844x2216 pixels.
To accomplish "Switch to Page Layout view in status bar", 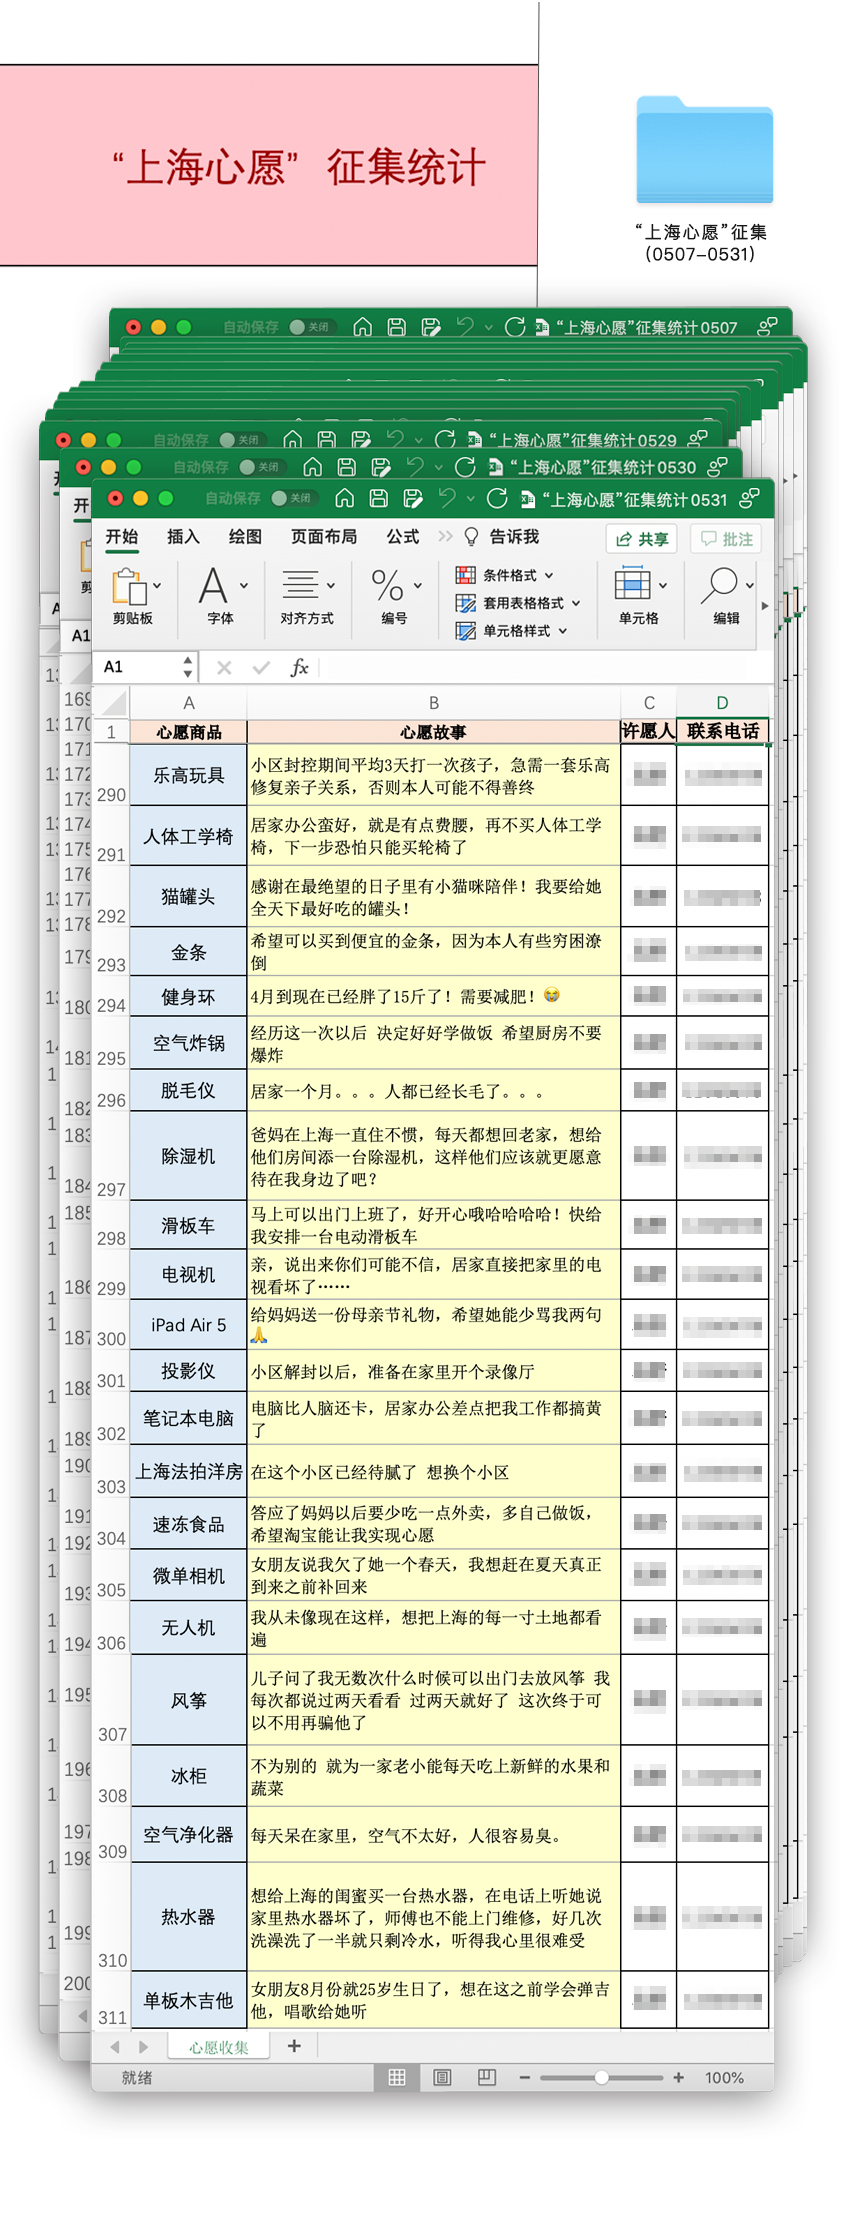I will (x=442, y=2077).
